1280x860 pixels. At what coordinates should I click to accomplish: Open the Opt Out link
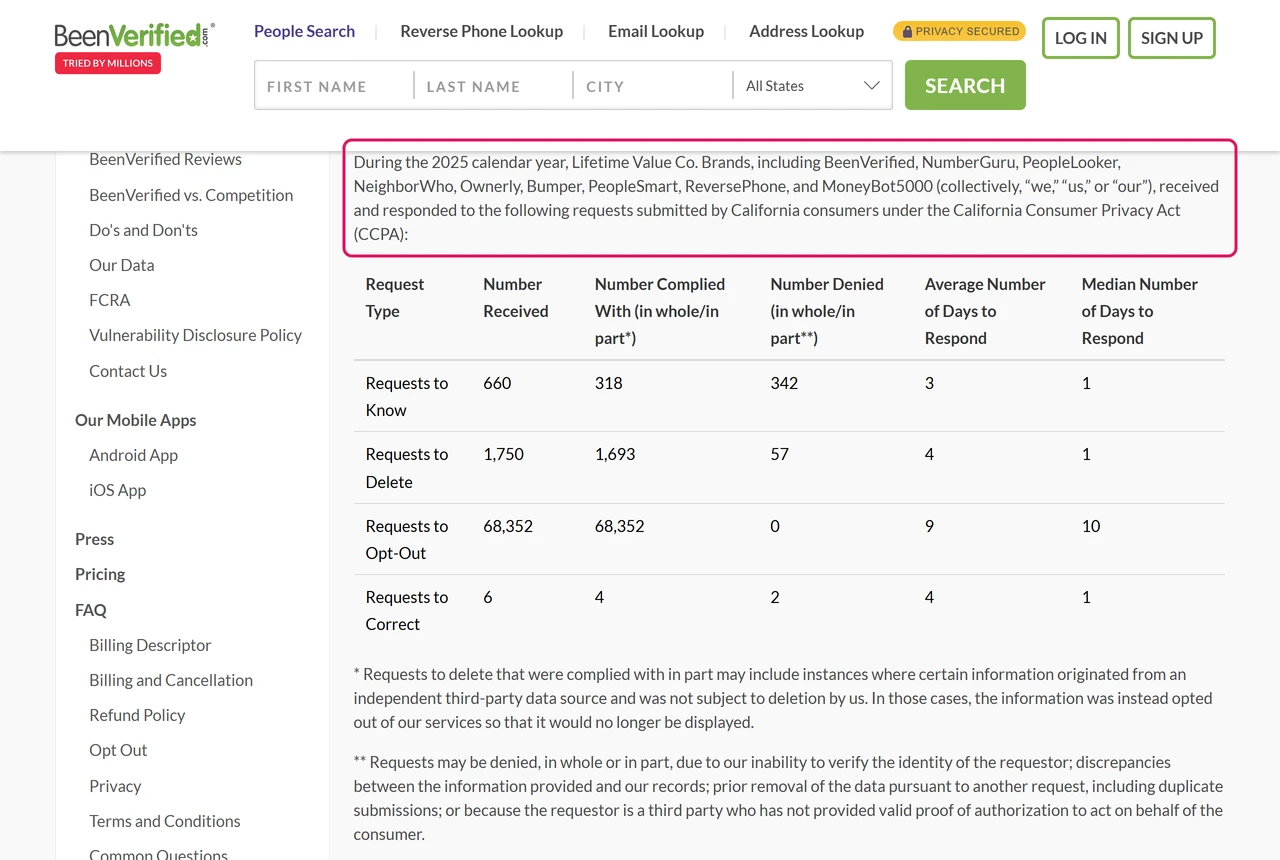coord(118,750)
